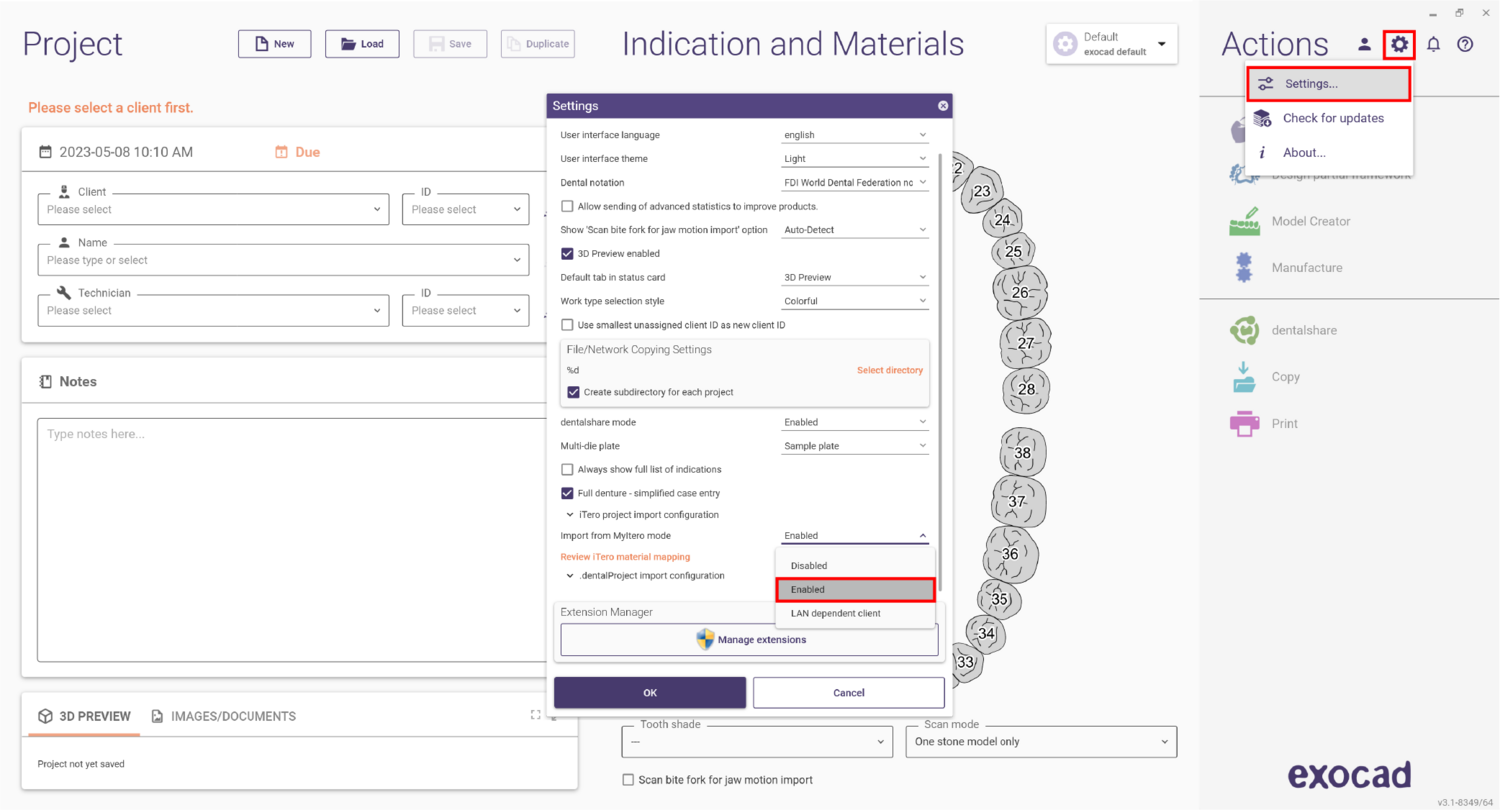The width and height of the screenshot is (1500, 810).
Task: Toggle Allow sending of advanced statistics checkbox
Action: click(567, 206)
